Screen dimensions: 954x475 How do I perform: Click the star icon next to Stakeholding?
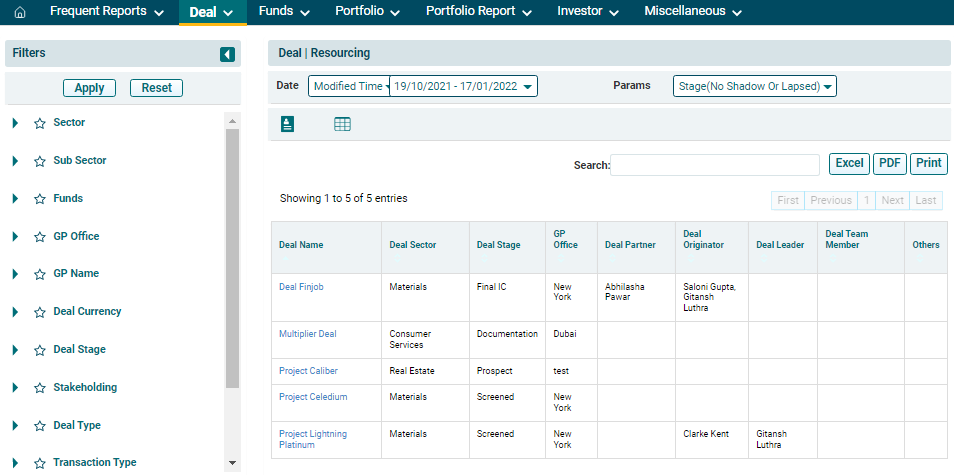pos(40,388)
